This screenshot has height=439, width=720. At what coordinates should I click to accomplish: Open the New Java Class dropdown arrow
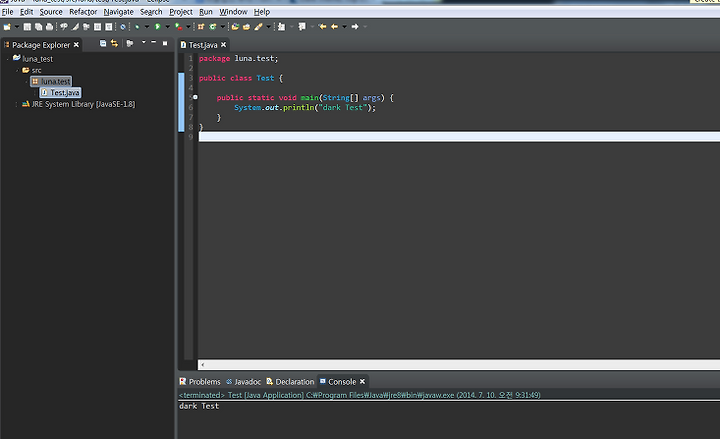(x=223, y=27)
